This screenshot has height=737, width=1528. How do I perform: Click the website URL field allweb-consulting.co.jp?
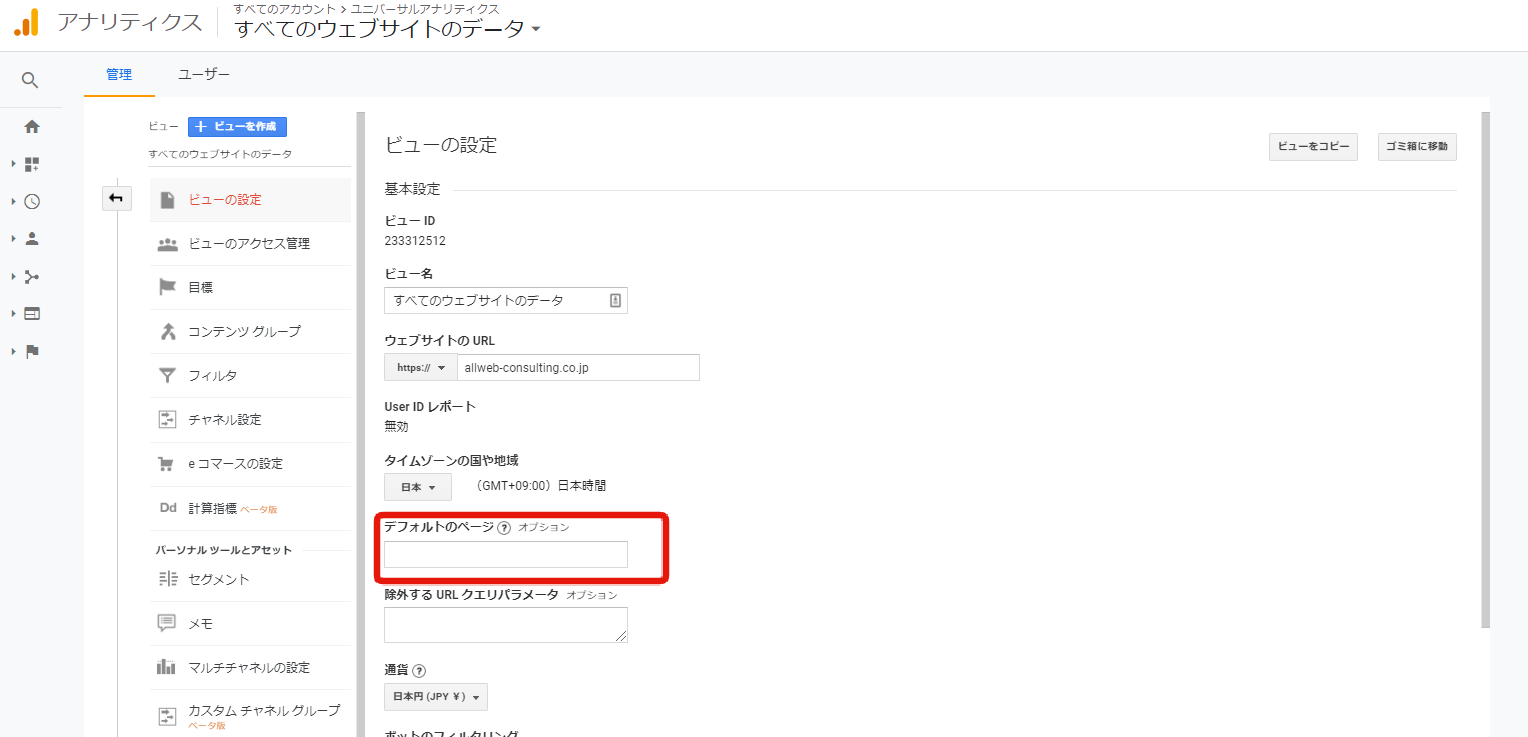pos(578,368)
